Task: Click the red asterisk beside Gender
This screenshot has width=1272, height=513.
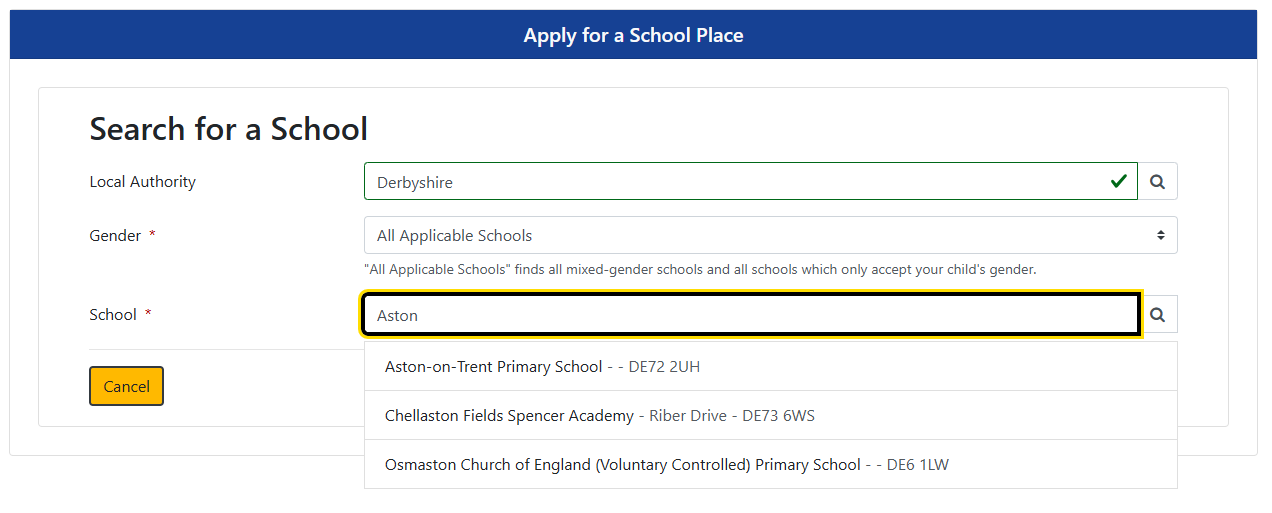Action: [x=153, y=236]
